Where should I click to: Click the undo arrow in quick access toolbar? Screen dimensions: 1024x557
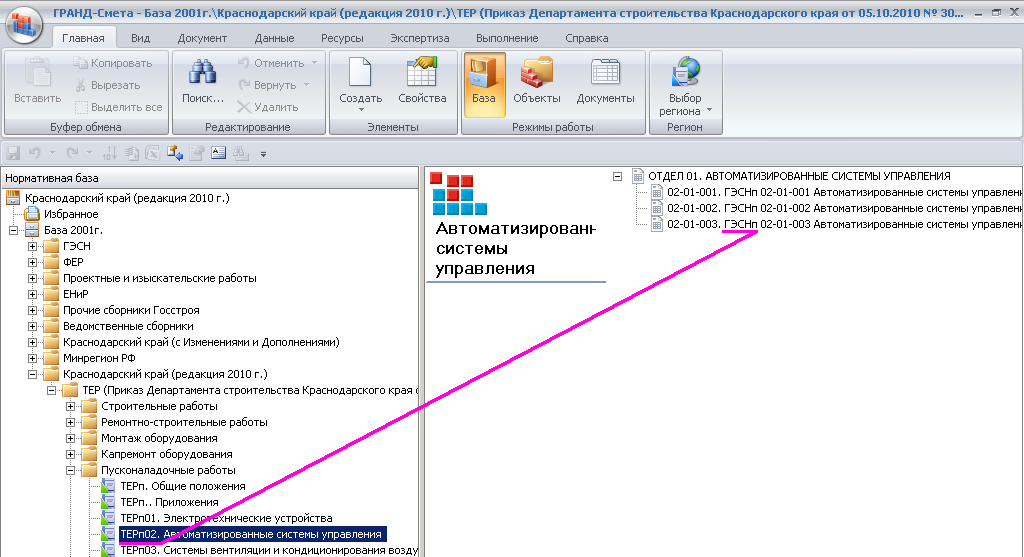coord(35,153)
